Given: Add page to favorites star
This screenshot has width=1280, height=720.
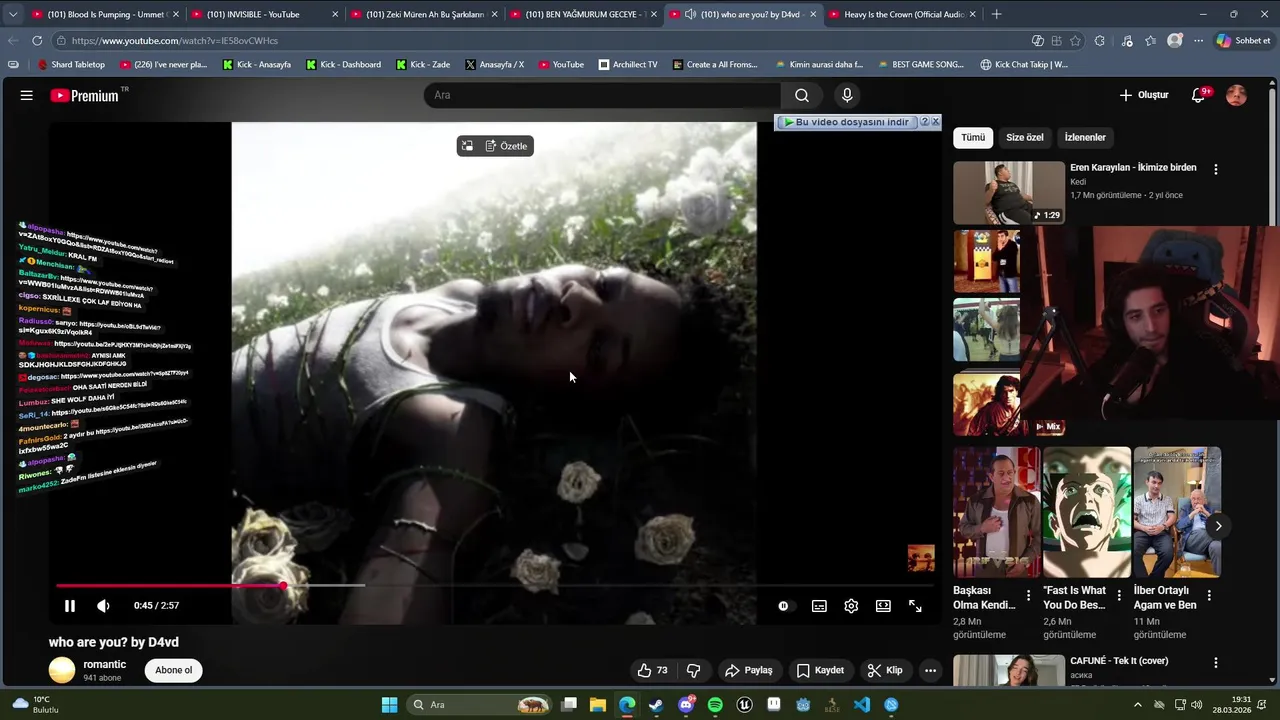Looking at the screenshot, I should [x=1075, y=41].
